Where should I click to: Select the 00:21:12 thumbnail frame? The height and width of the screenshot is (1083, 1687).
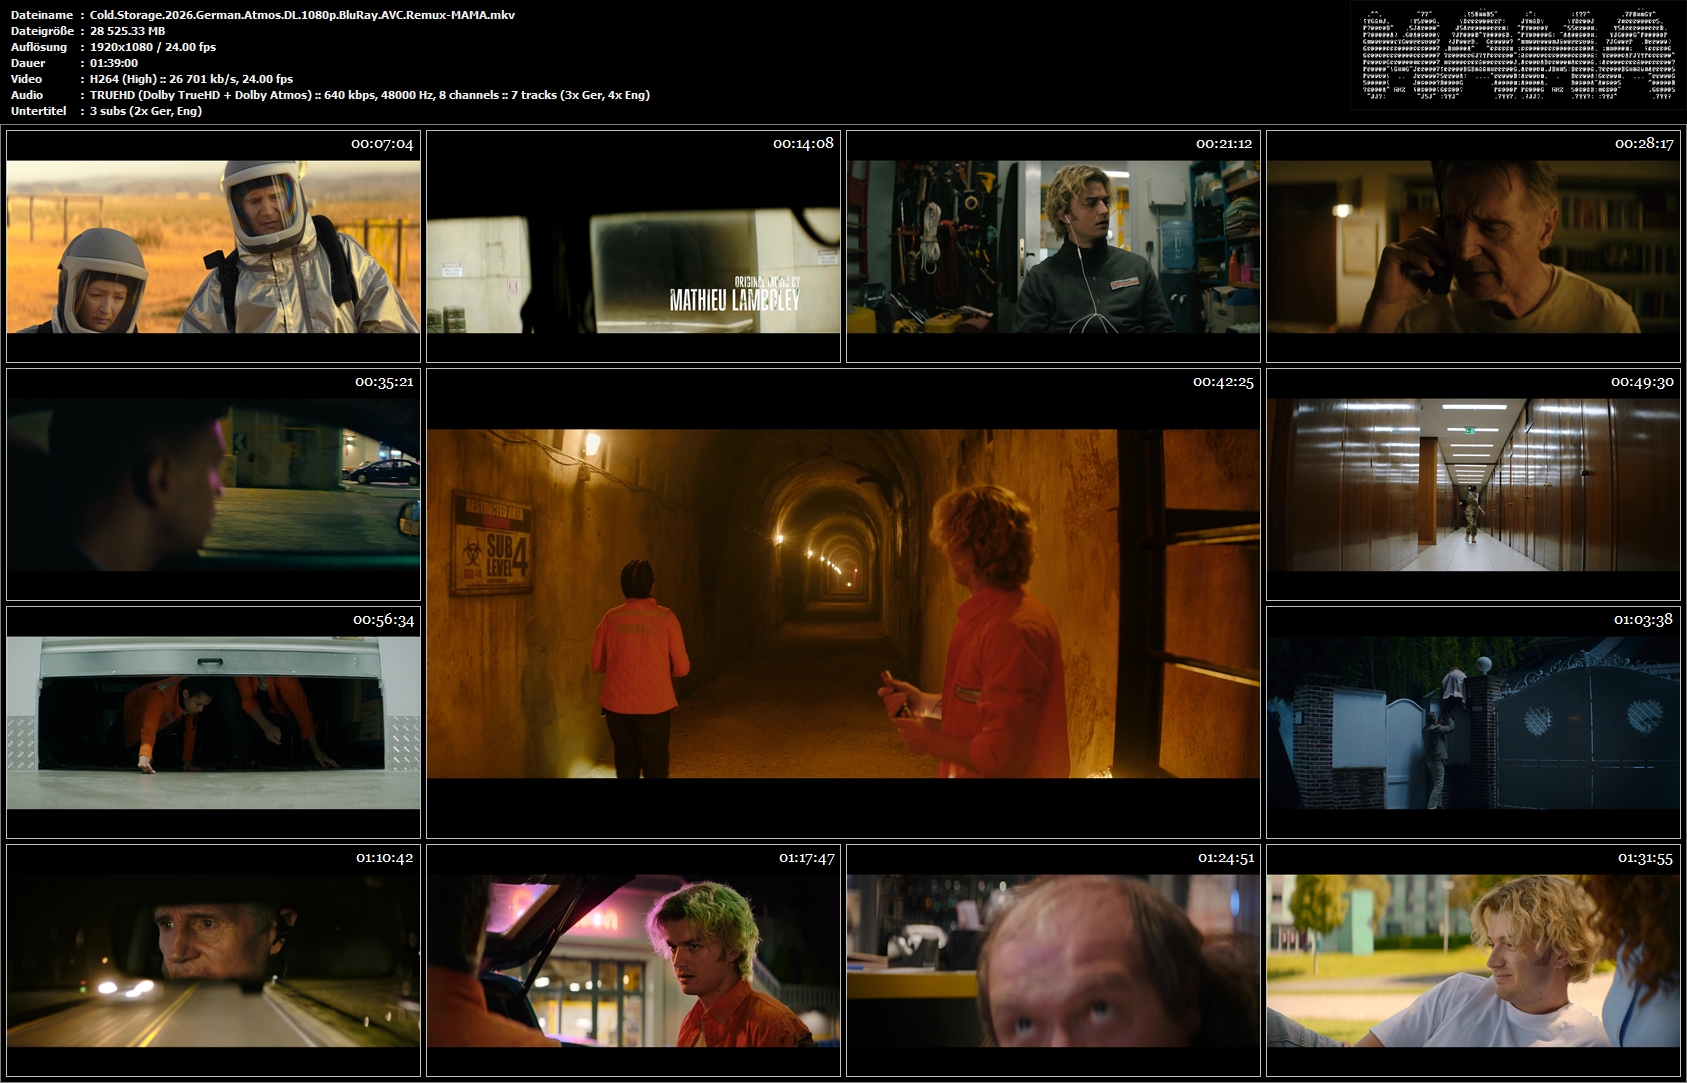(1053, 246)
